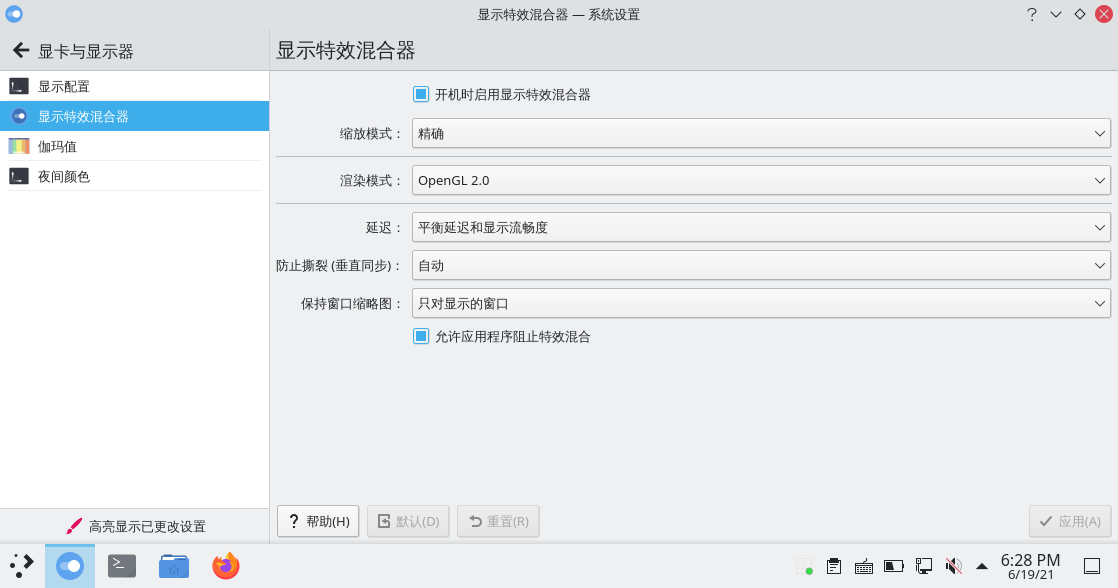Click the clock showing 6:28 PM
1118x588 pixels.
tap(1030, 566)
